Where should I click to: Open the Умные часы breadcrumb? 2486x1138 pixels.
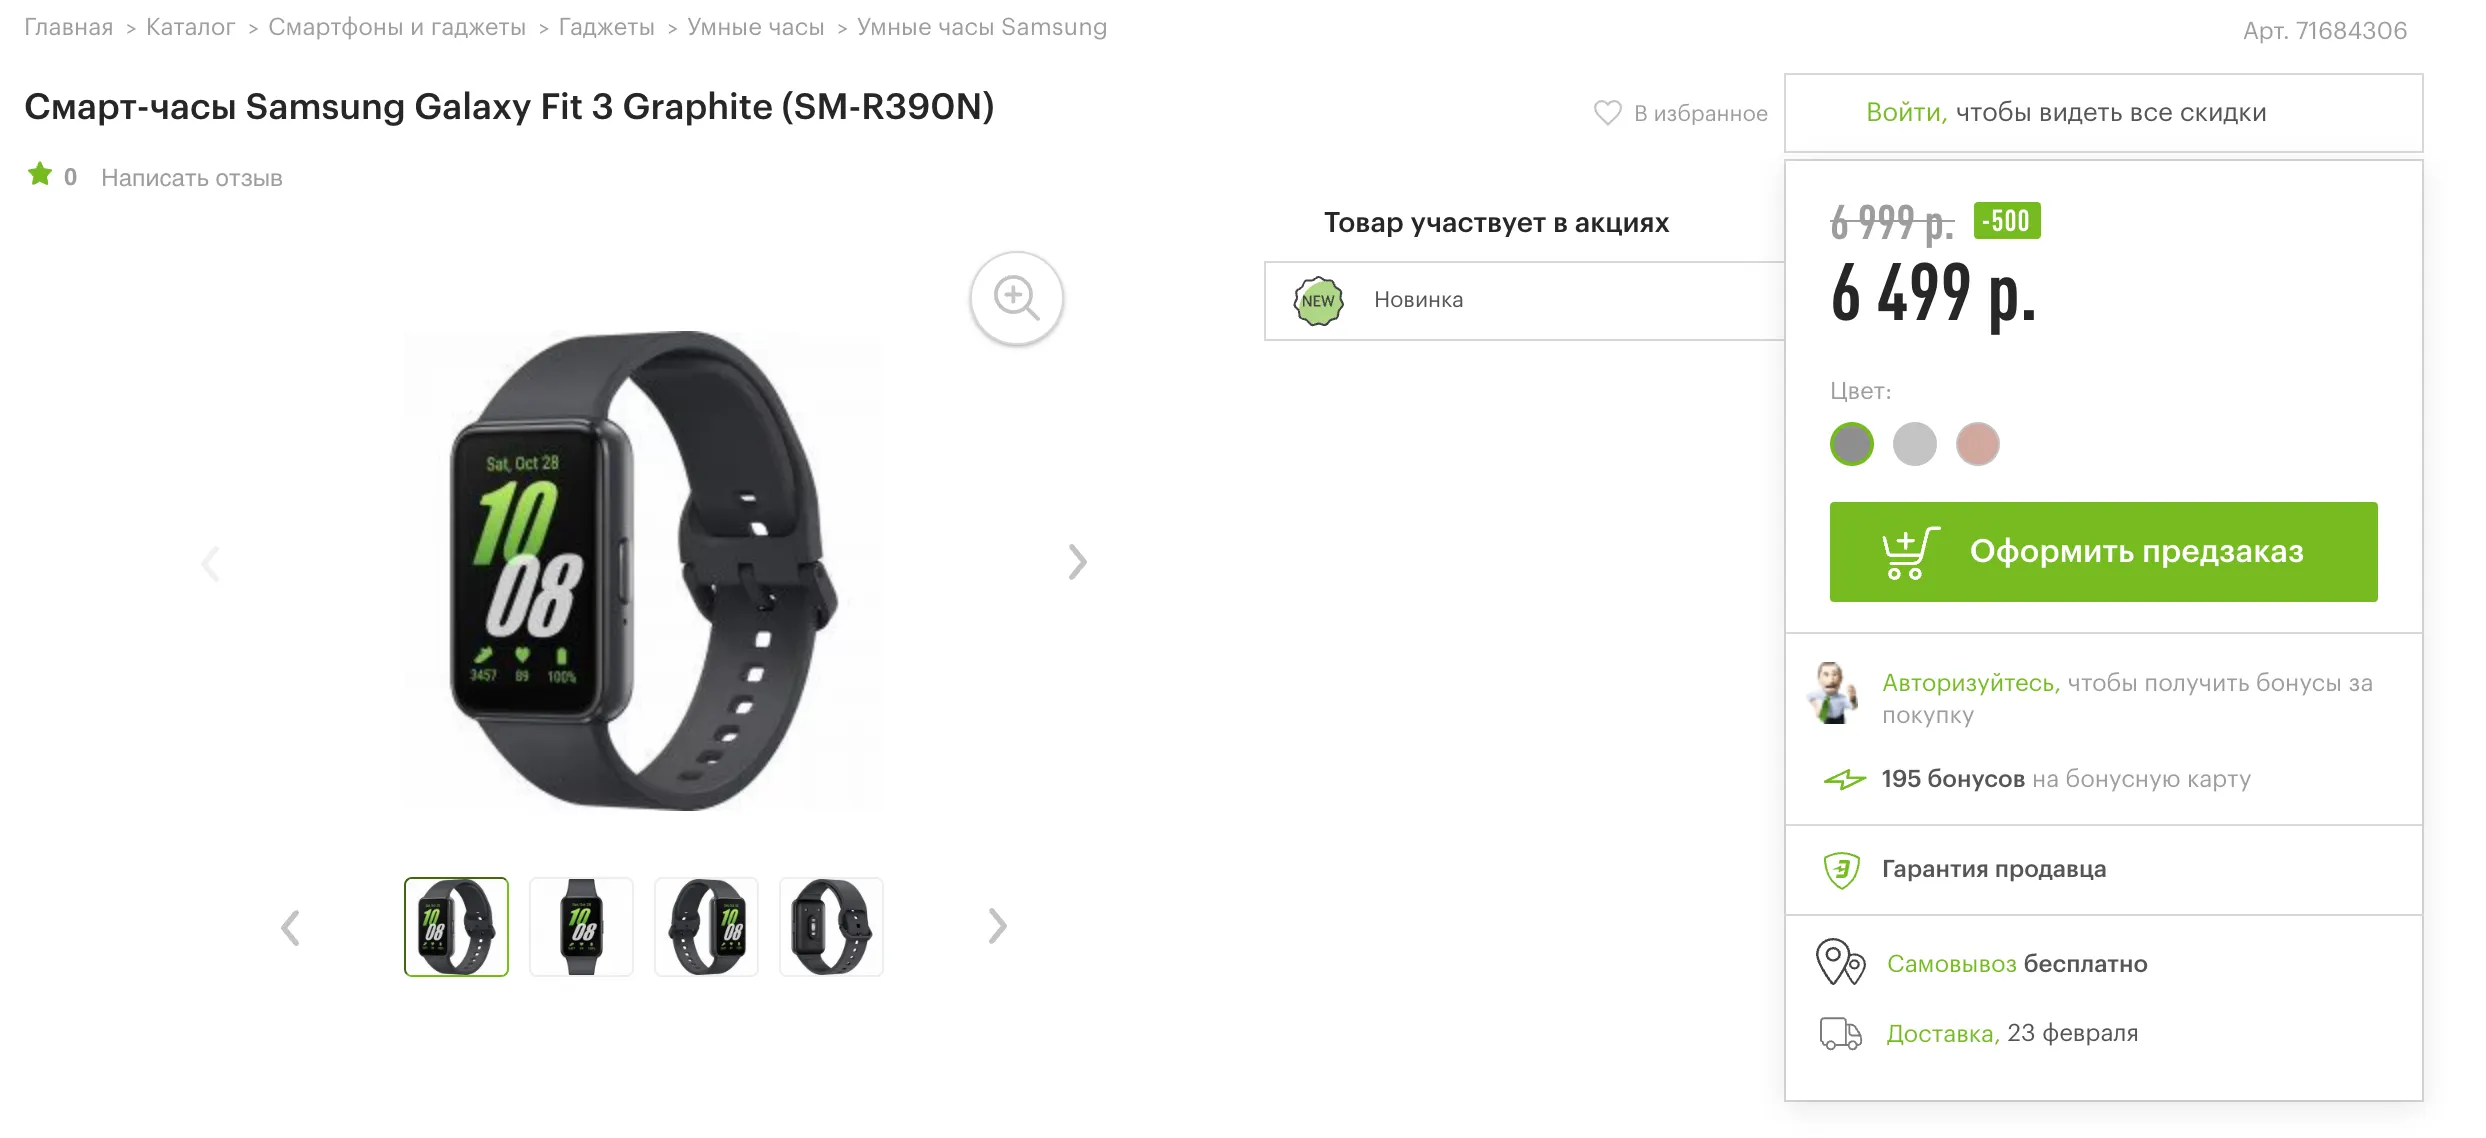point(756,27)
